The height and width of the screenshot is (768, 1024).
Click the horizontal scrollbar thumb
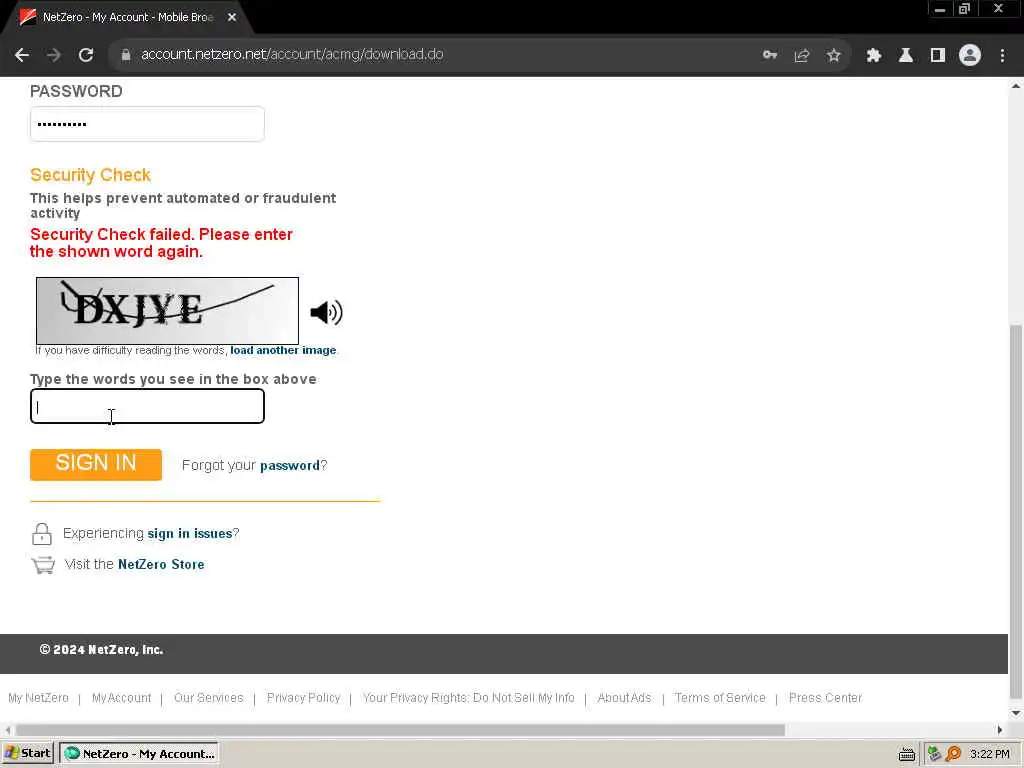400,729
